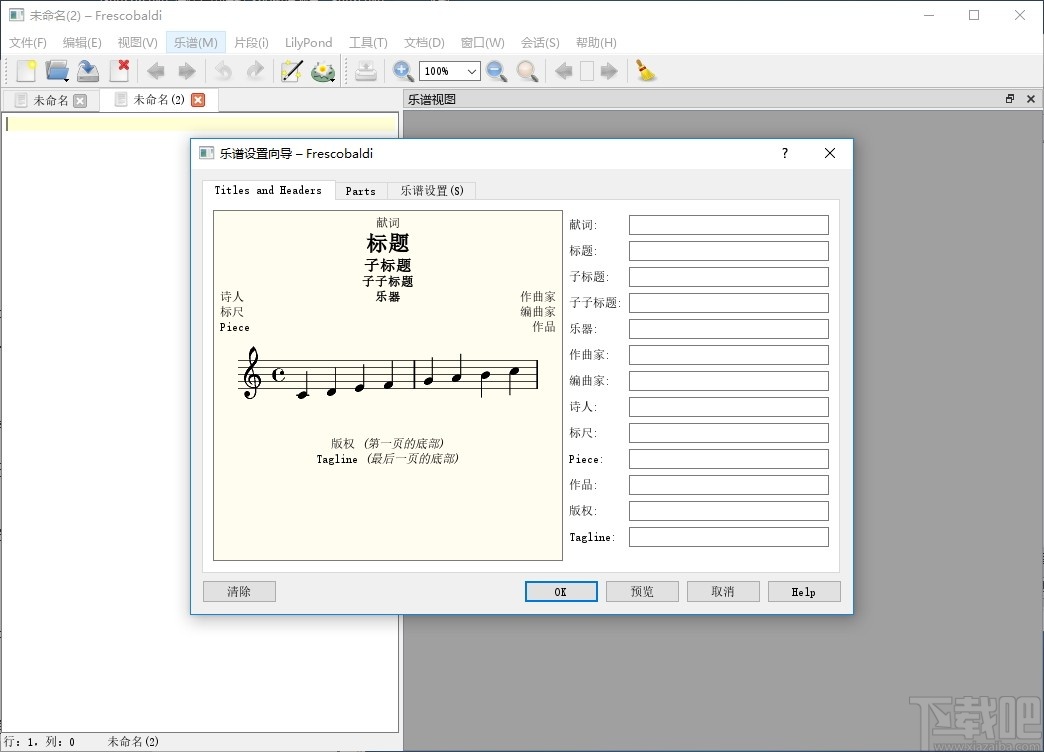
Task: Click the Save document icon
Action: (x=89, y=71)
